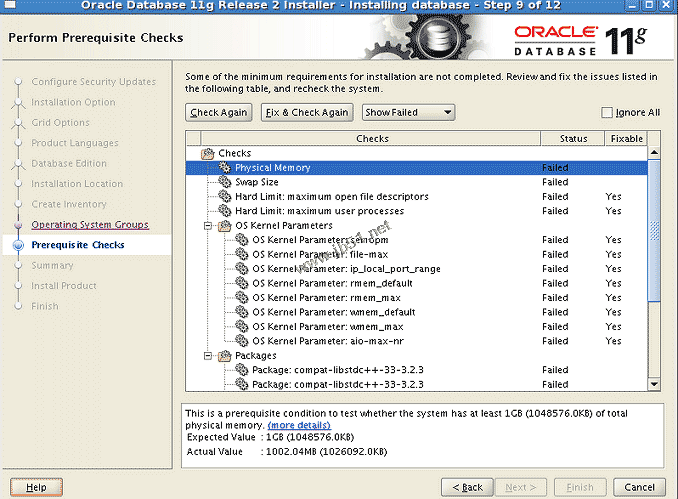This screenshot has height=499, width=678.
Task: Click gear icon beside wmem_default
Action: click(x=241, y=312)
